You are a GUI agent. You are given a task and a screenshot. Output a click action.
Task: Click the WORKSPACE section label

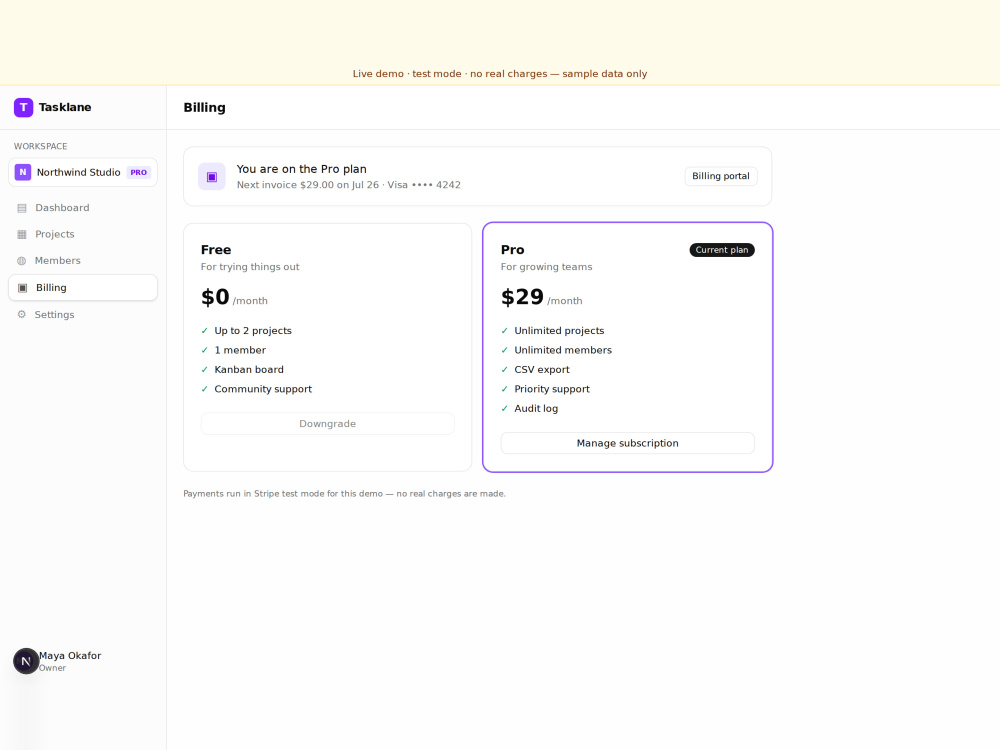pos(41,146)
